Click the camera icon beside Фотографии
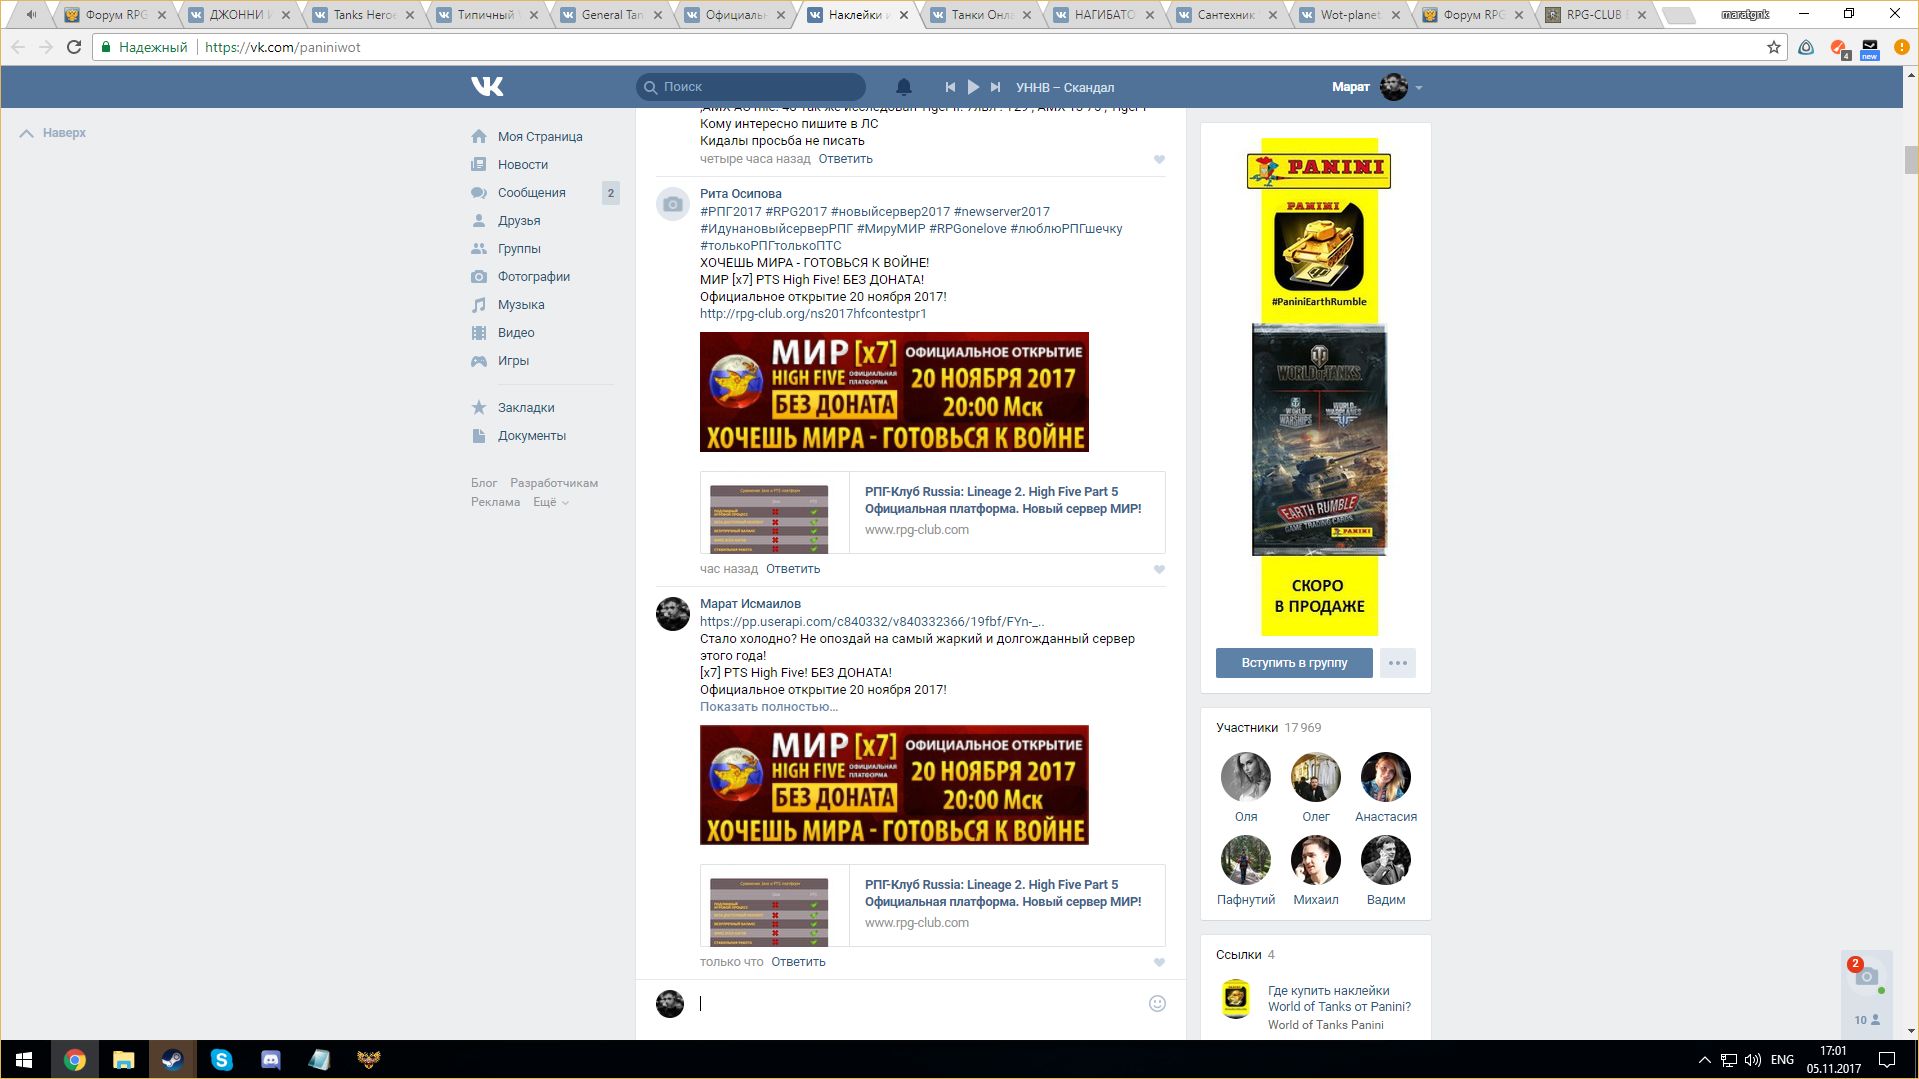Viewport: 1919px width, 1079px height. tap(479, 276)
